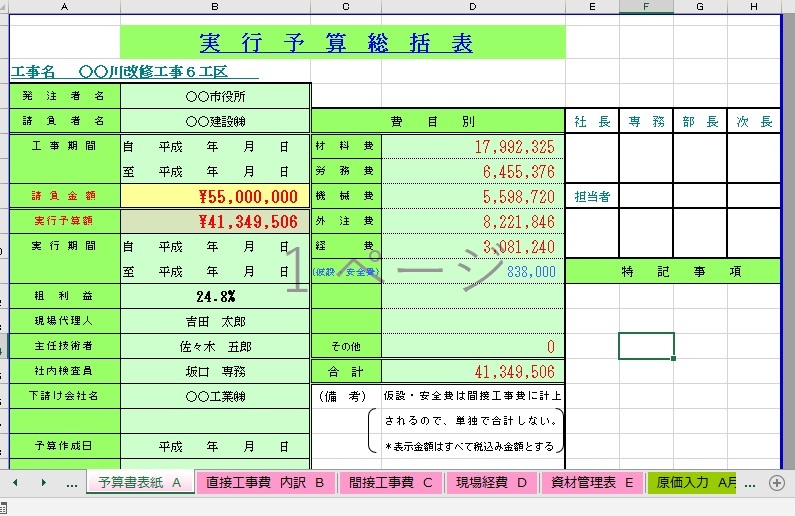
Task: Select the 8,221,846 outsourcing cost cell
Action: point(473,222)
